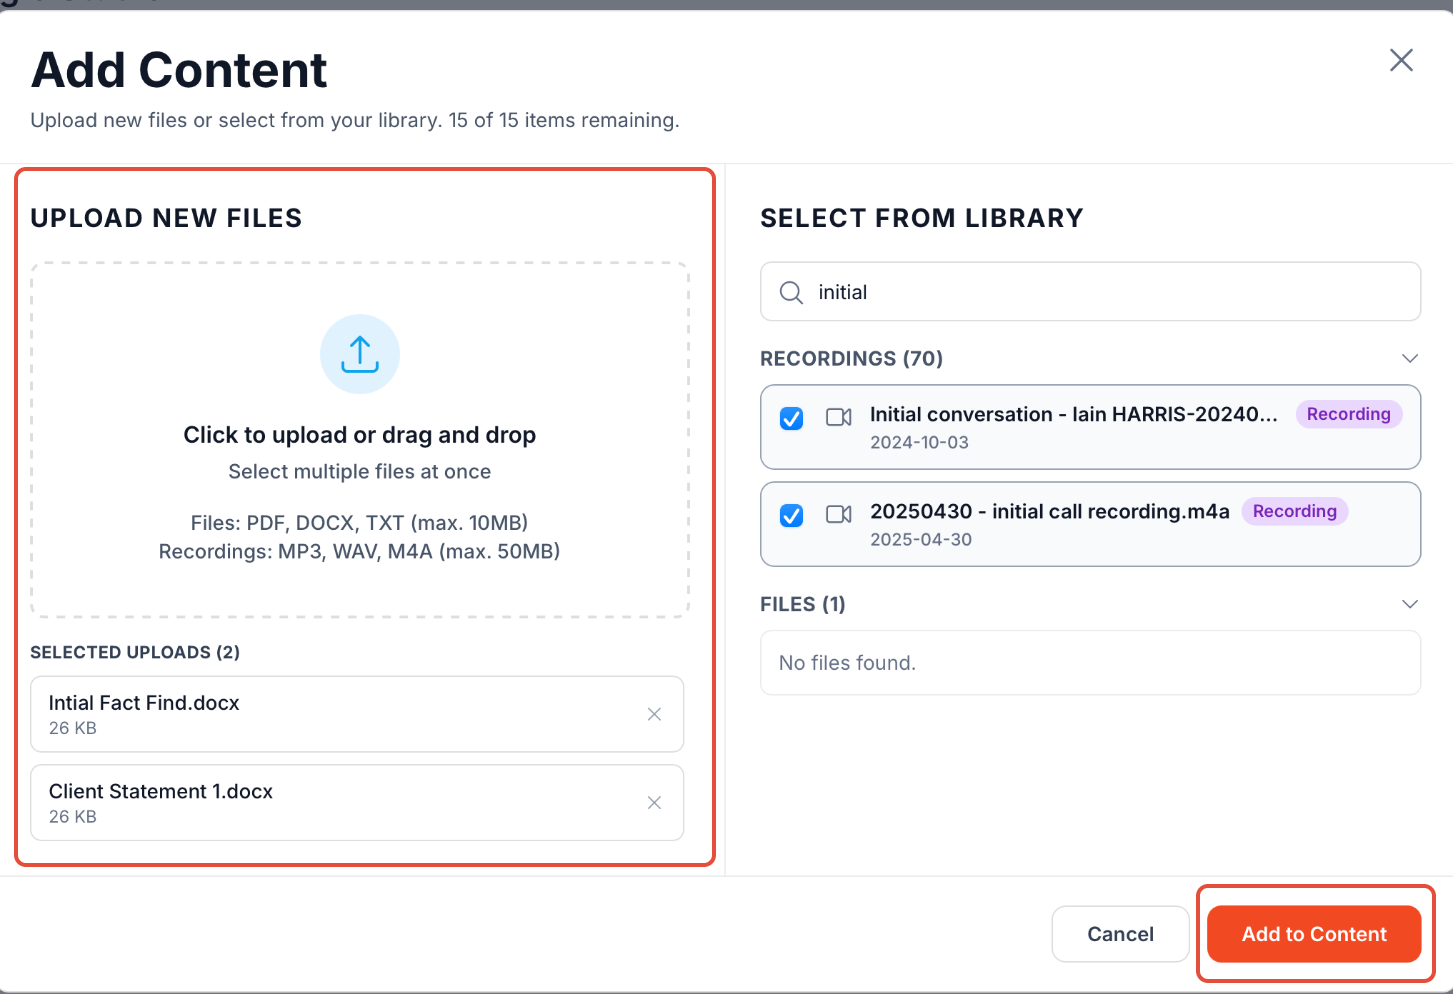Viewport: 1453px width, 994px height.
Task: Close the Add Content dialog
Action: (x=1401, y=60)
